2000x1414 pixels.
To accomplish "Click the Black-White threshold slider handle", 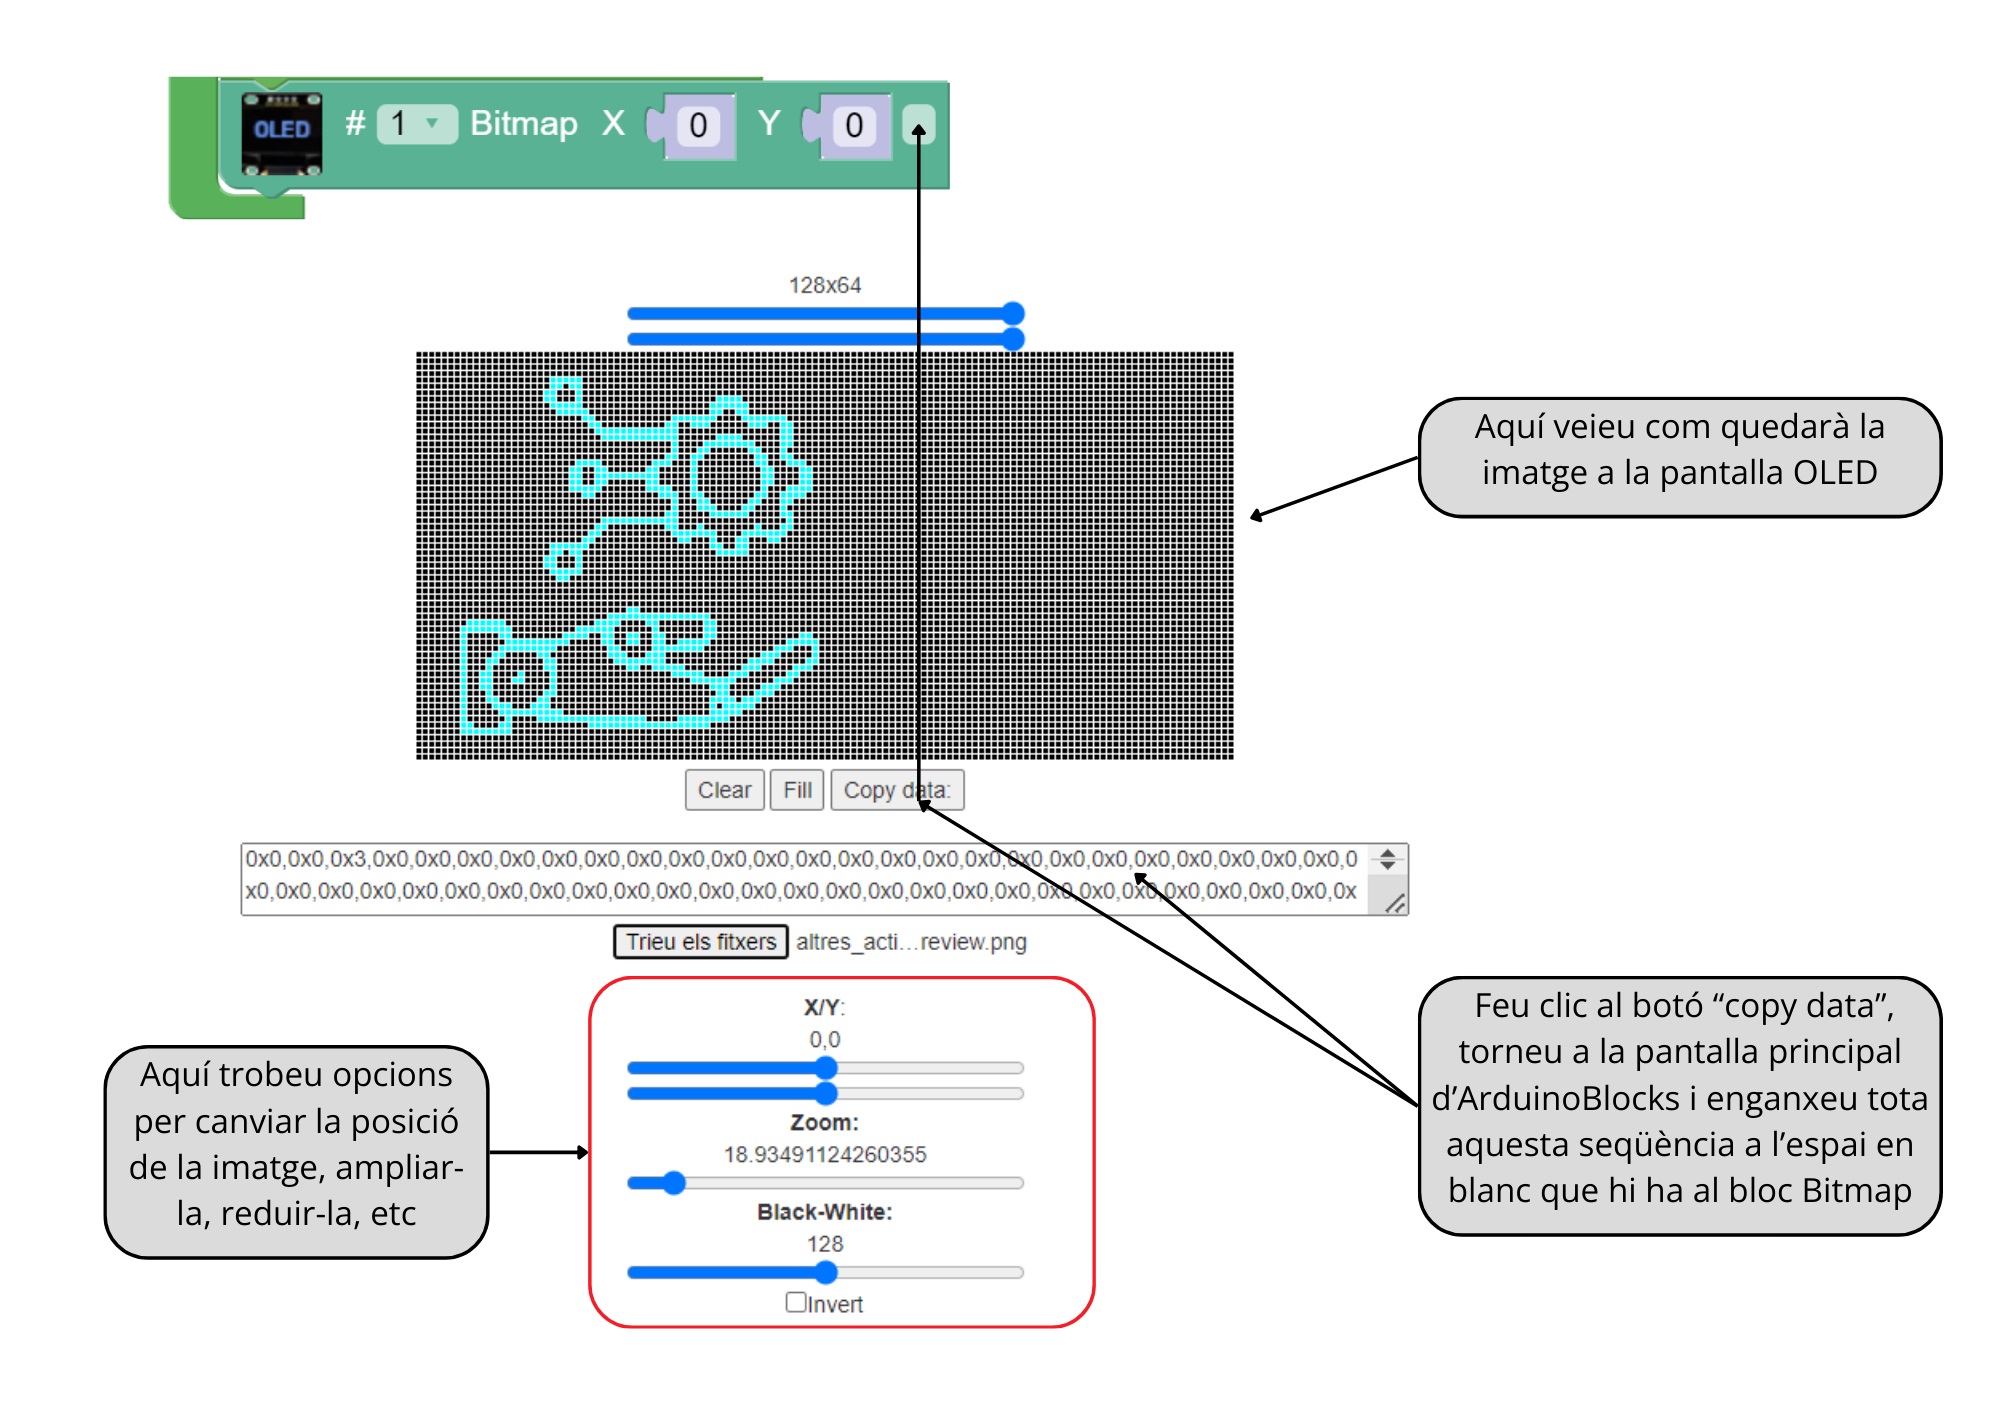I will [x=825, y=1272].
